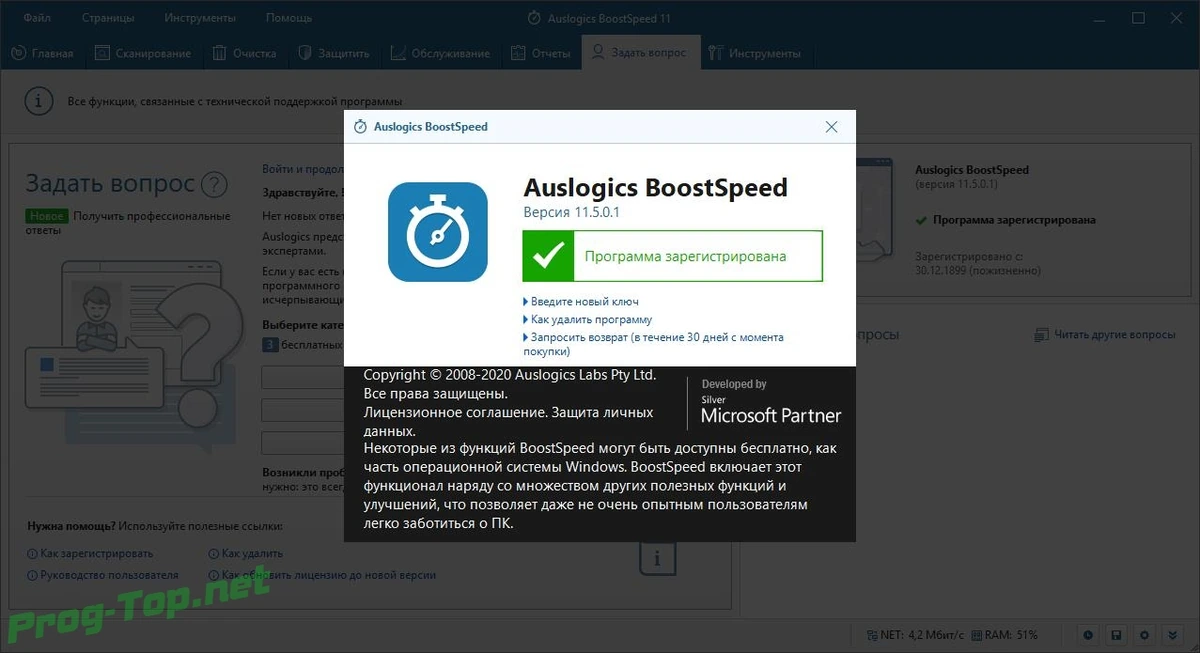The height and width of the screenshot is (653, 1200).
Task: Click the 'Программа зарегистрирована' status box
Action: click(672, 256)
